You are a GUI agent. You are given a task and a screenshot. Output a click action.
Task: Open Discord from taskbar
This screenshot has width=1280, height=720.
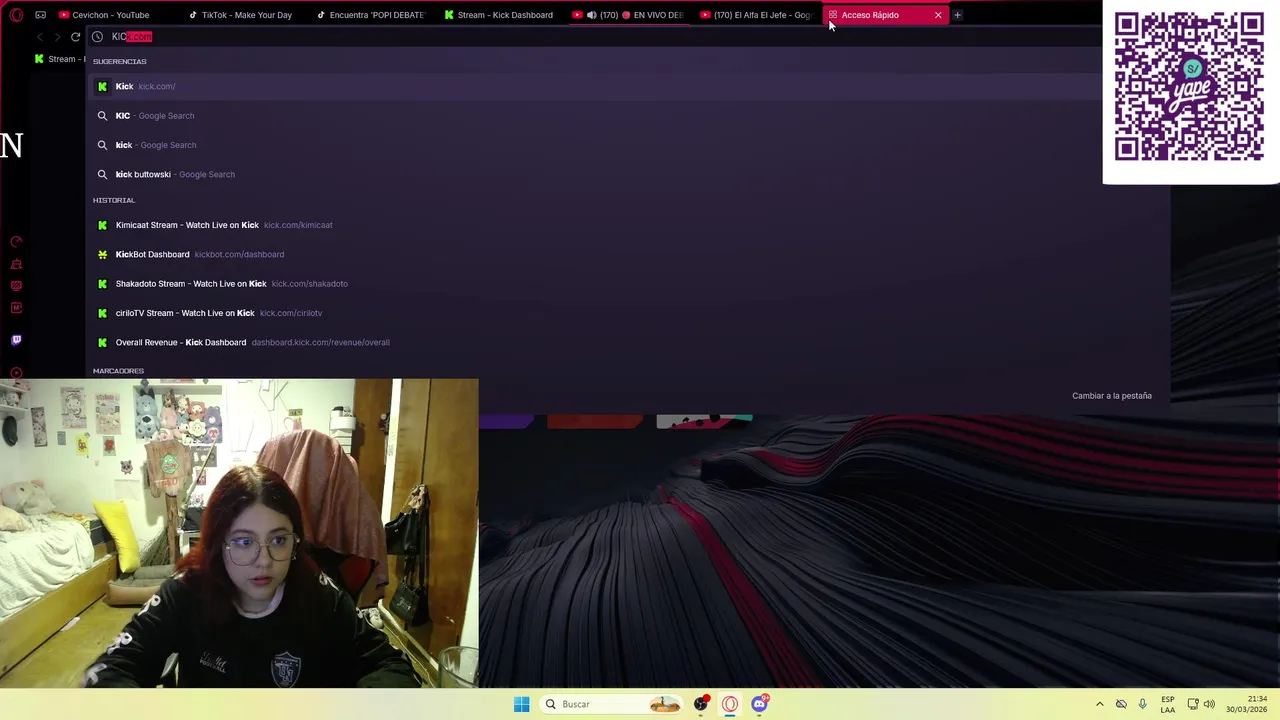759,704
